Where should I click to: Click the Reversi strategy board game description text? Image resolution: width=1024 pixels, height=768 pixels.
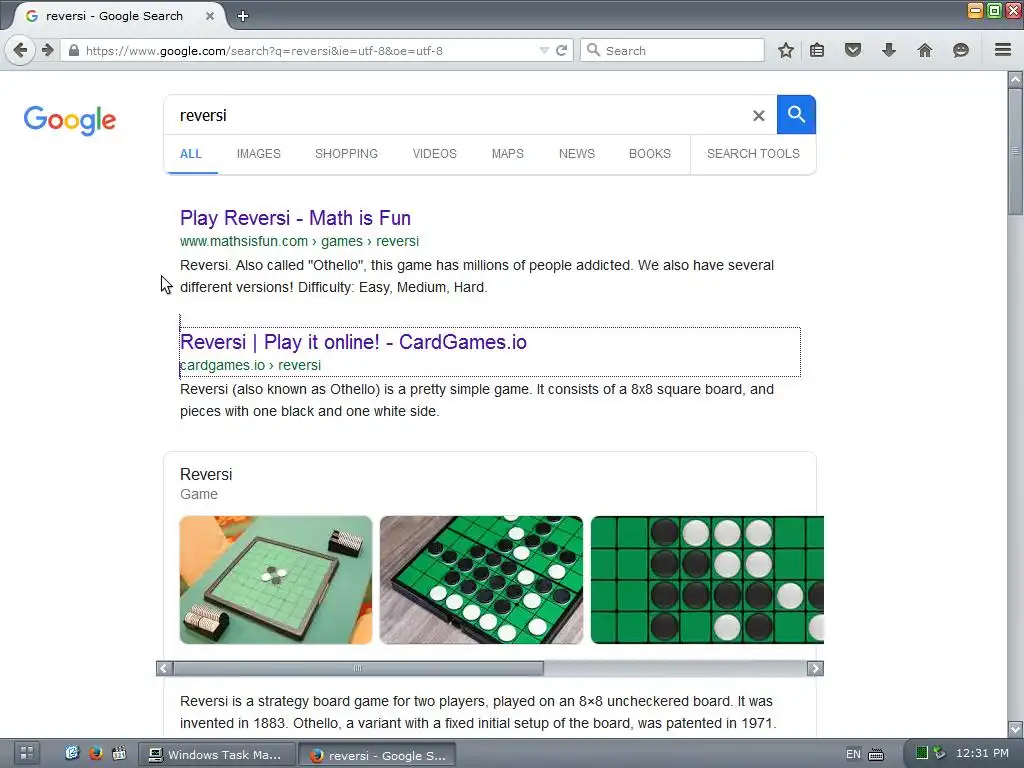[478, 712]
